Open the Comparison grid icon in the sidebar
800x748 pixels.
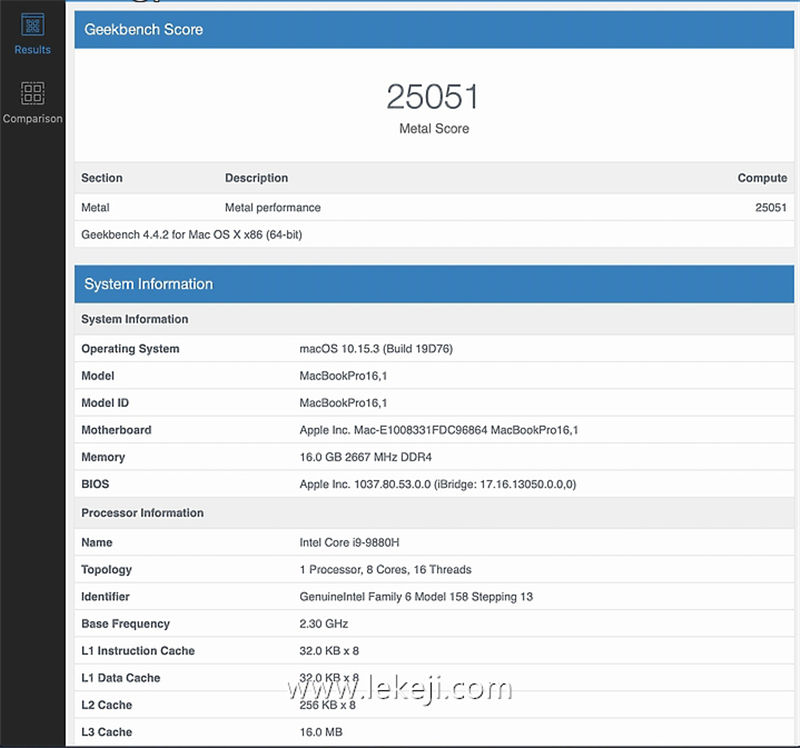tap(32, 93)
